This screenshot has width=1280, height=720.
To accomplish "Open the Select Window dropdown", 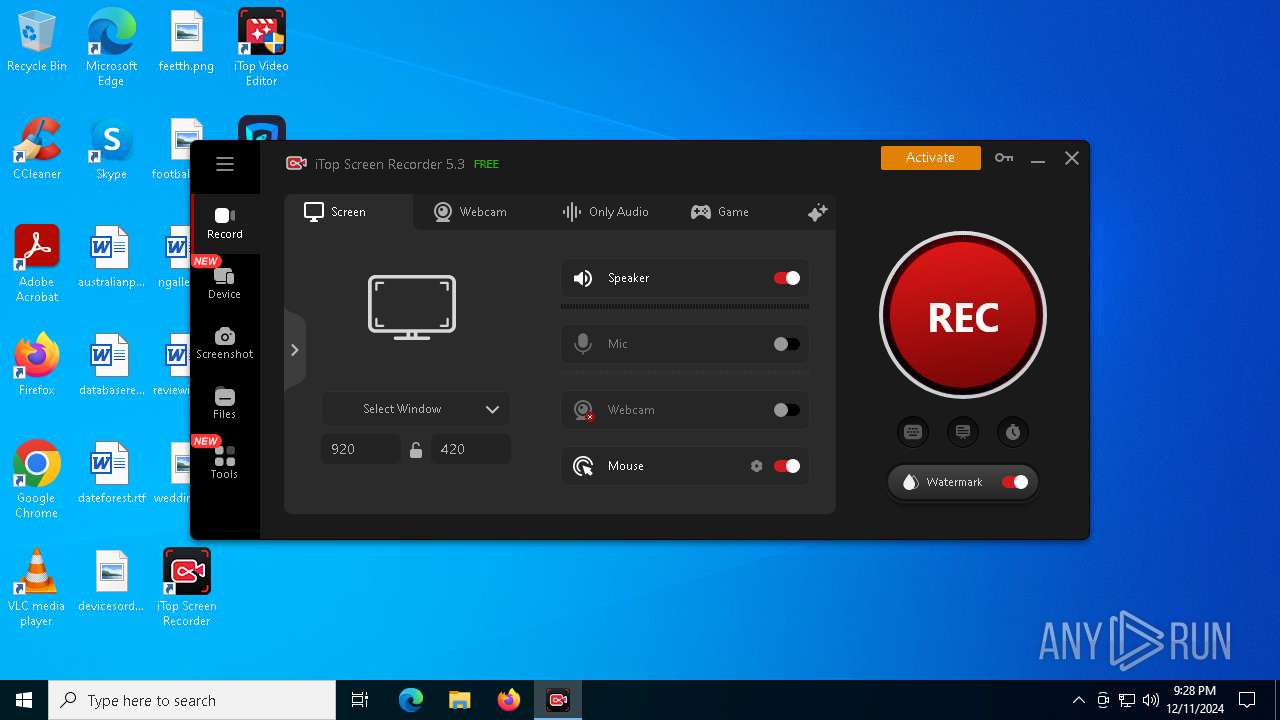I will click(x=416, y=409).
